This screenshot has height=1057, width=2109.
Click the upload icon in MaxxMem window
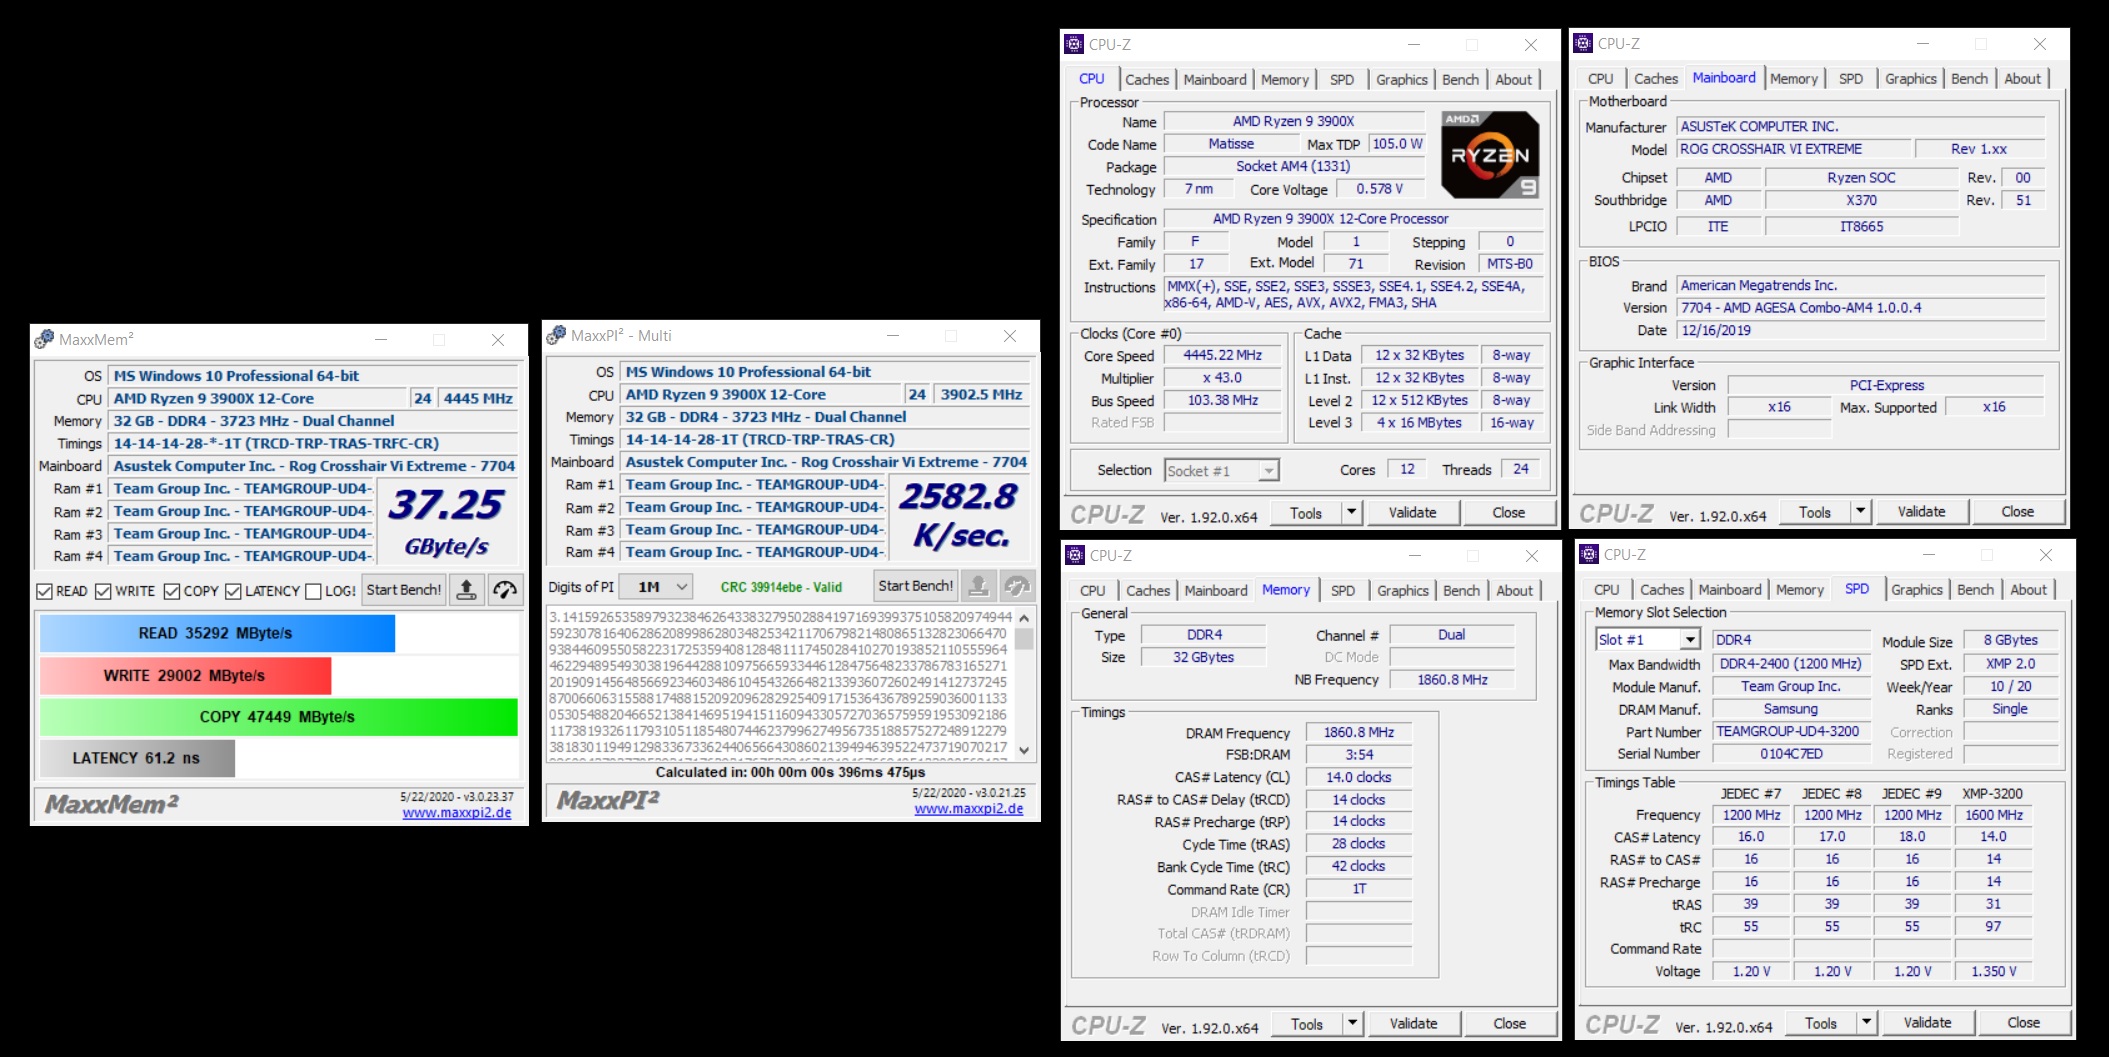click(x=466, y=590)
